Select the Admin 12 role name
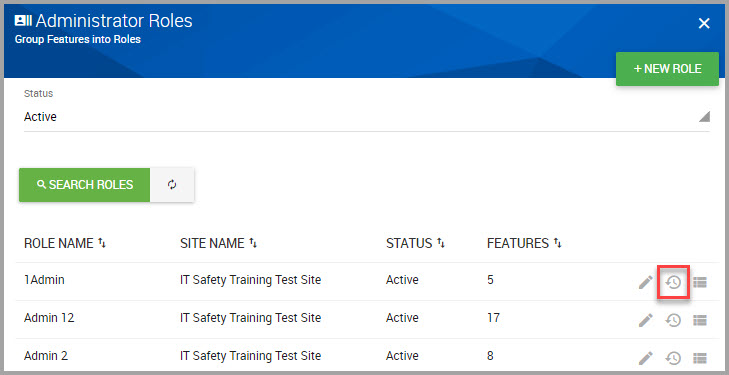Image resolution: width=729 pixels, height=375 pixels. point(49,318)
